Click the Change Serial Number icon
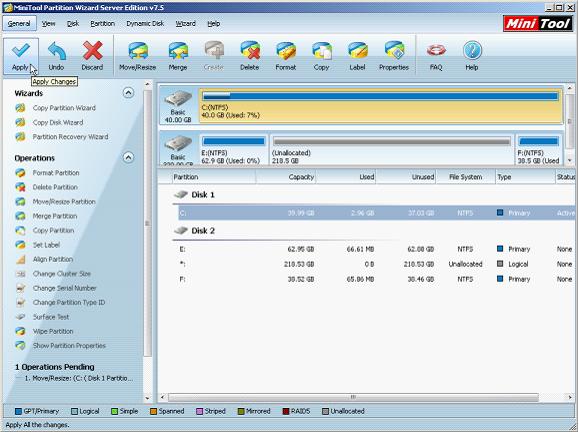Image resolution: width=579 pixels, height=432 pixels. click(20, 288)
